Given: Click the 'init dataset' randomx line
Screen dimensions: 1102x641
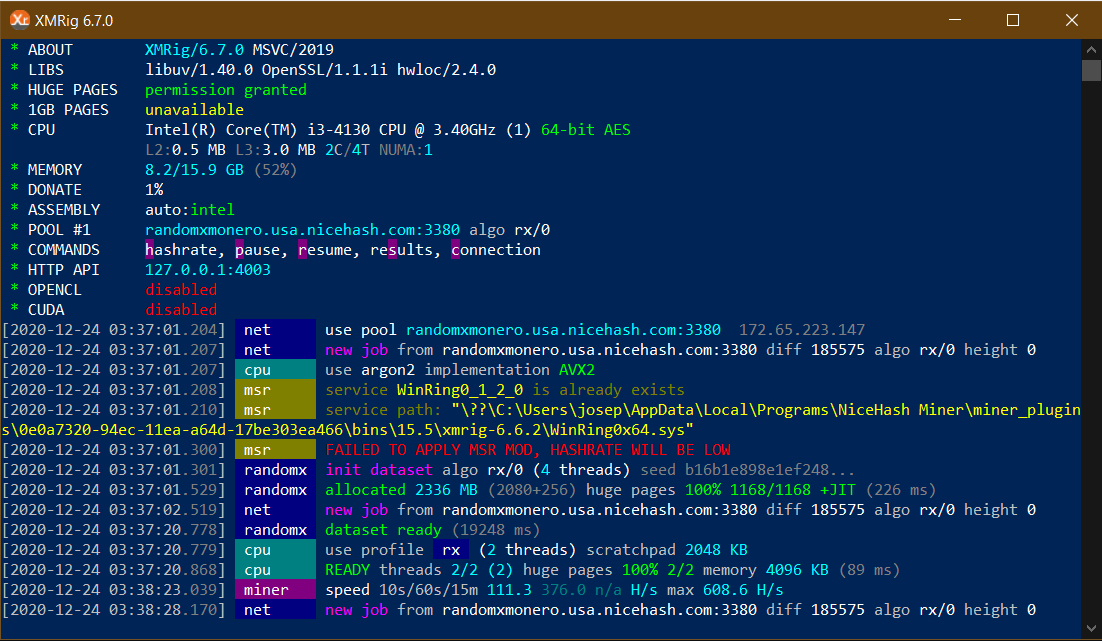Looking at the screenshot, I should pos(590,470).
